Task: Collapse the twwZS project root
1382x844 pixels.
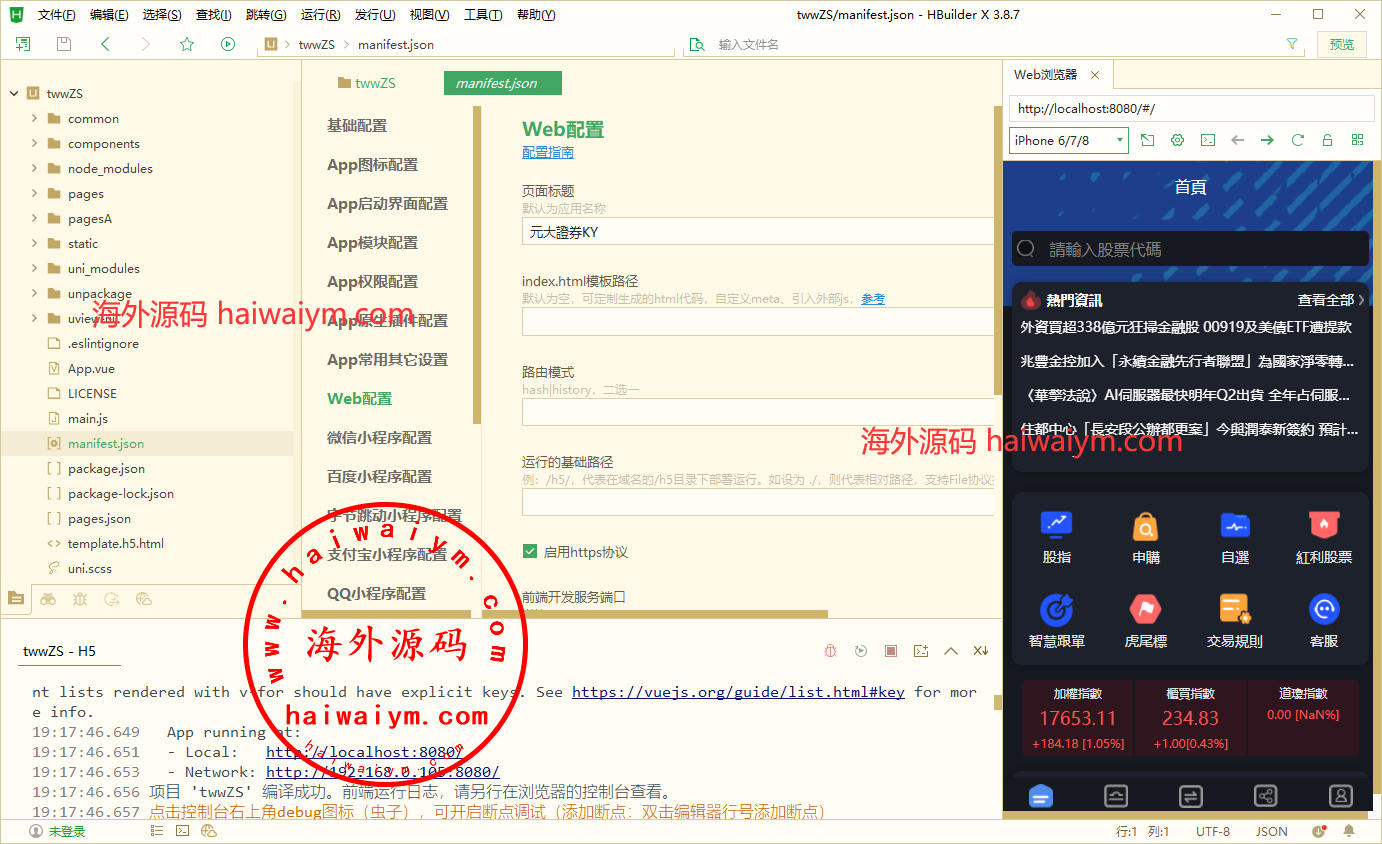Action: click(14, 94)
